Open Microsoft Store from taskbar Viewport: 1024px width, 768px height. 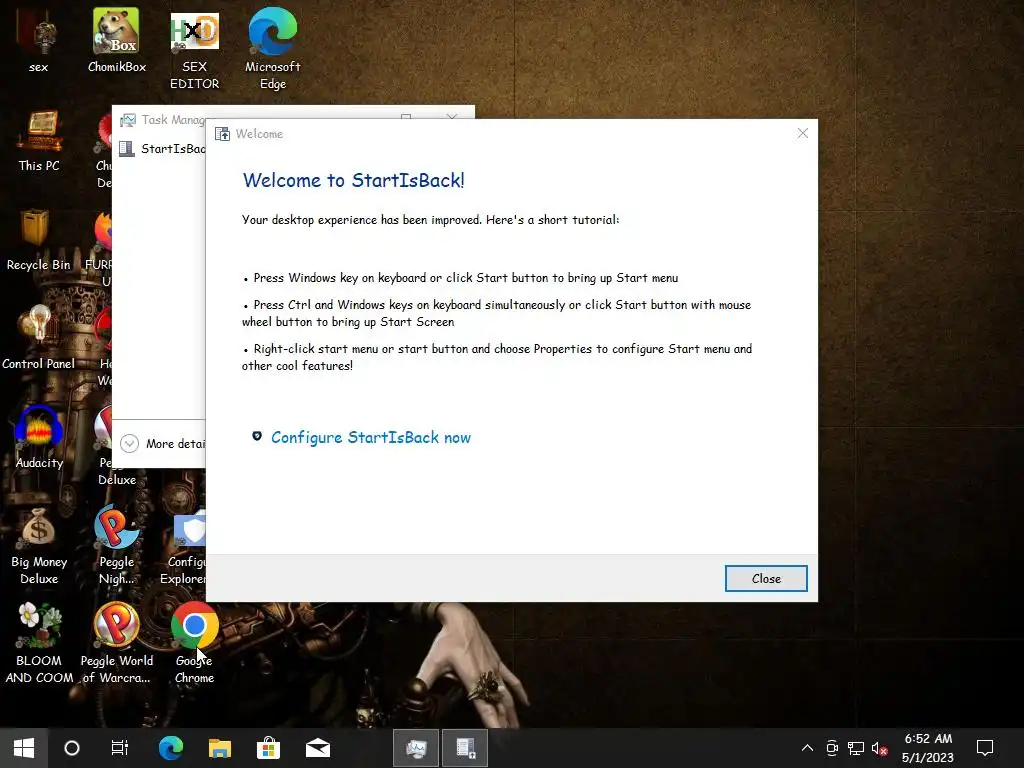click(268, 748)
